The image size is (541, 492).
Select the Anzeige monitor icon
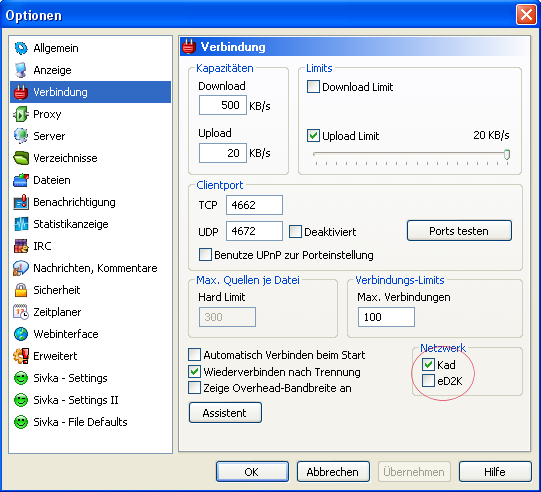21,70
